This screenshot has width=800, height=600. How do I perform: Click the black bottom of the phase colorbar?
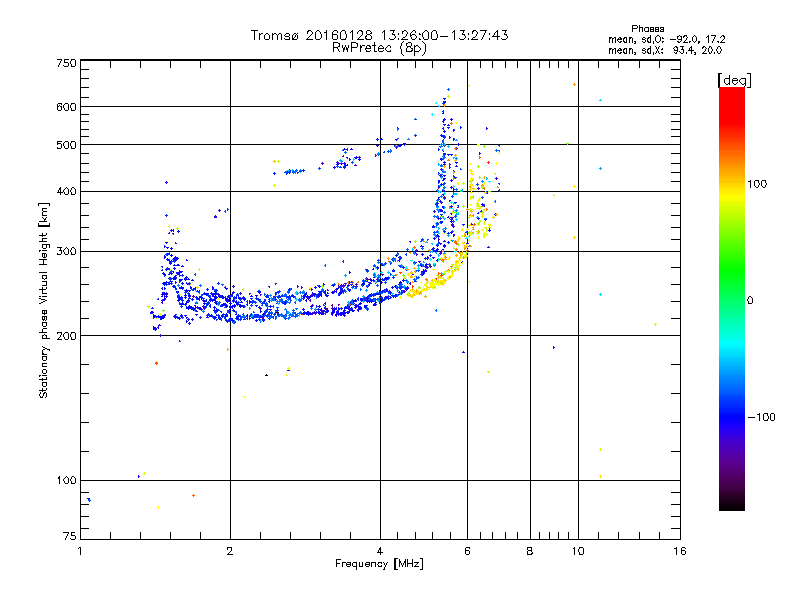pos(732,504)
